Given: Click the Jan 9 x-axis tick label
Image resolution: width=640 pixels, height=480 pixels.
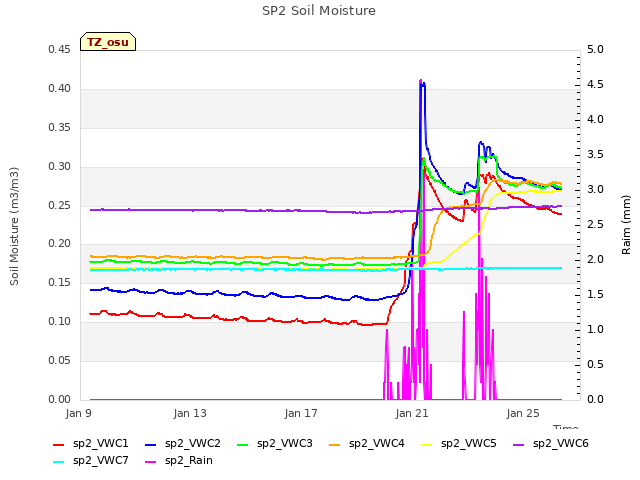Looking at the screenshot, I should click(78, 413).
